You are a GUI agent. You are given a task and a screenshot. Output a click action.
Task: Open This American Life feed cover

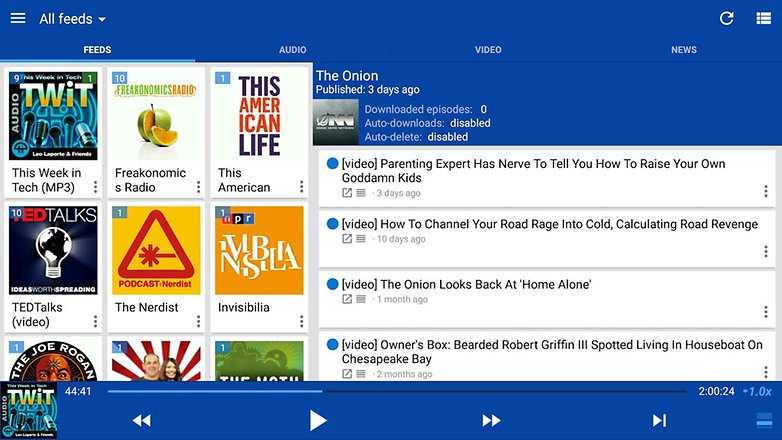click(x=259, y=116)
